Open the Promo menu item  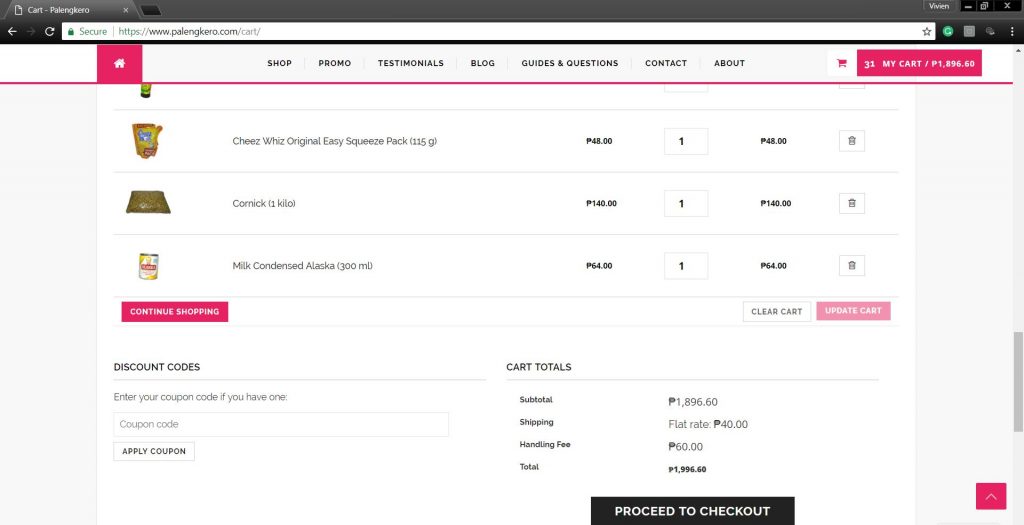point(335,63)
